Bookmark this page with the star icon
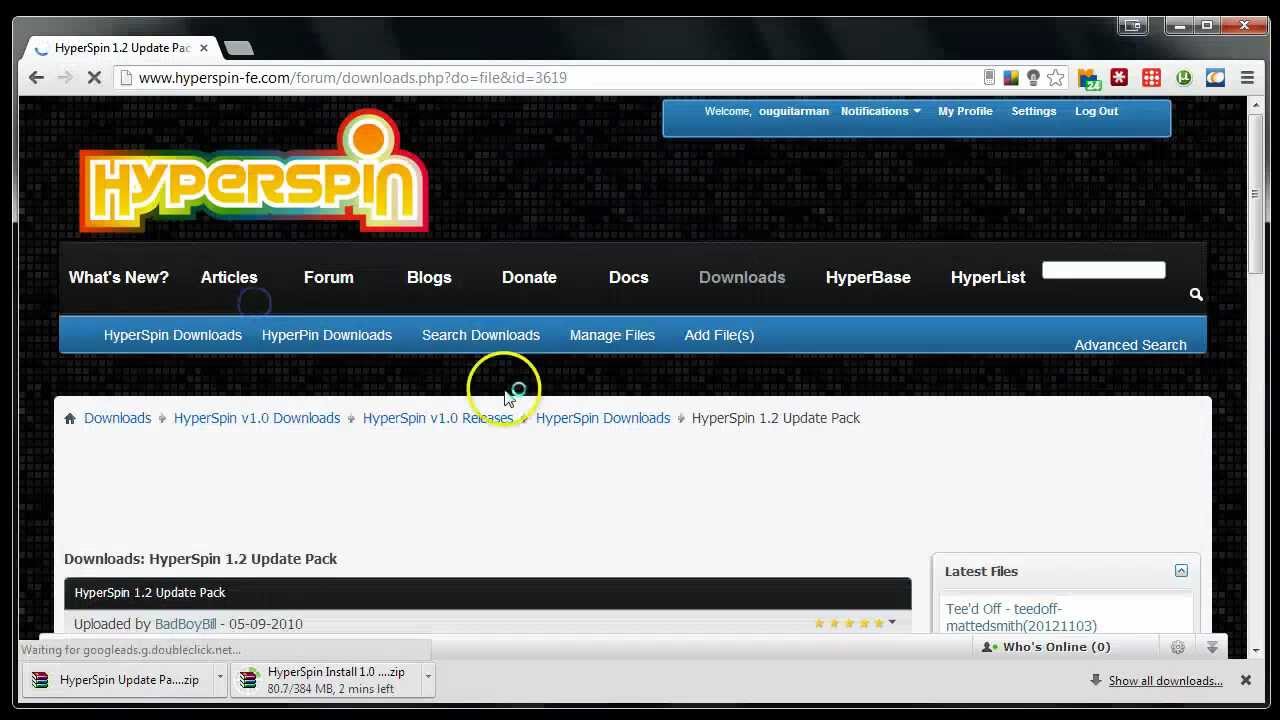 (x=1056, y=77)
